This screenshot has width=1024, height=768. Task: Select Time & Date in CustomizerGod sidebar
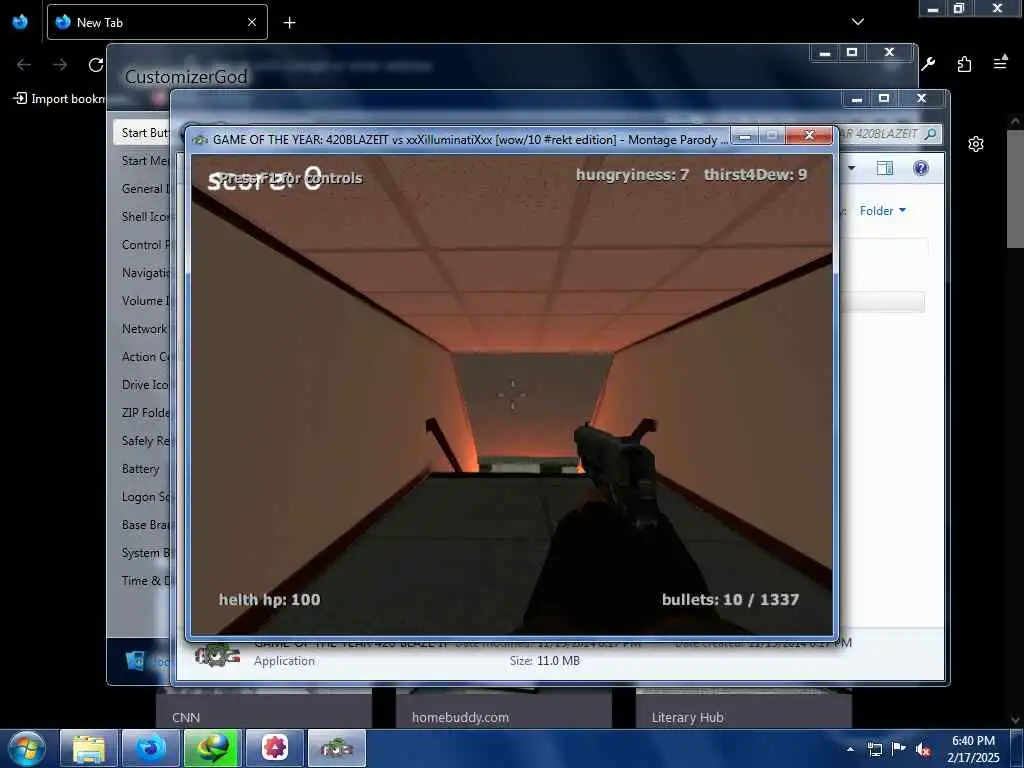pos(145,581)
